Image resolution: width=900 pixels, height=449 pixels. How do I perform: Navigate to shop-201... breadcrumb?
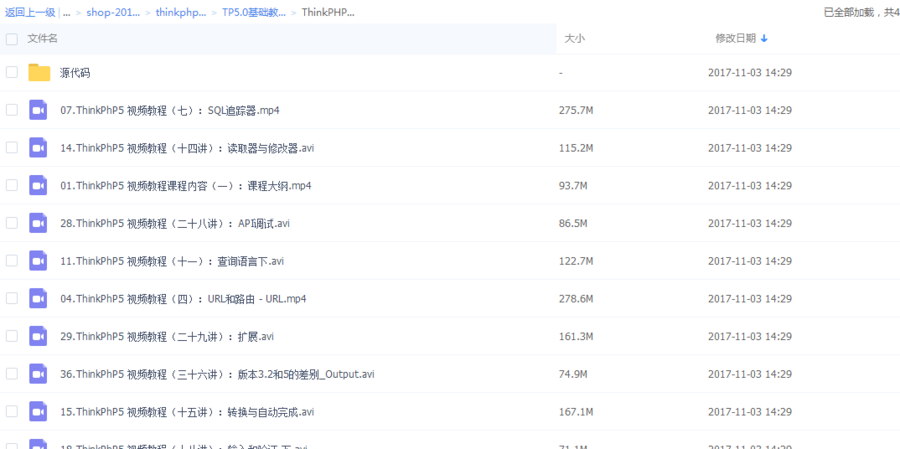coord(113,13)
